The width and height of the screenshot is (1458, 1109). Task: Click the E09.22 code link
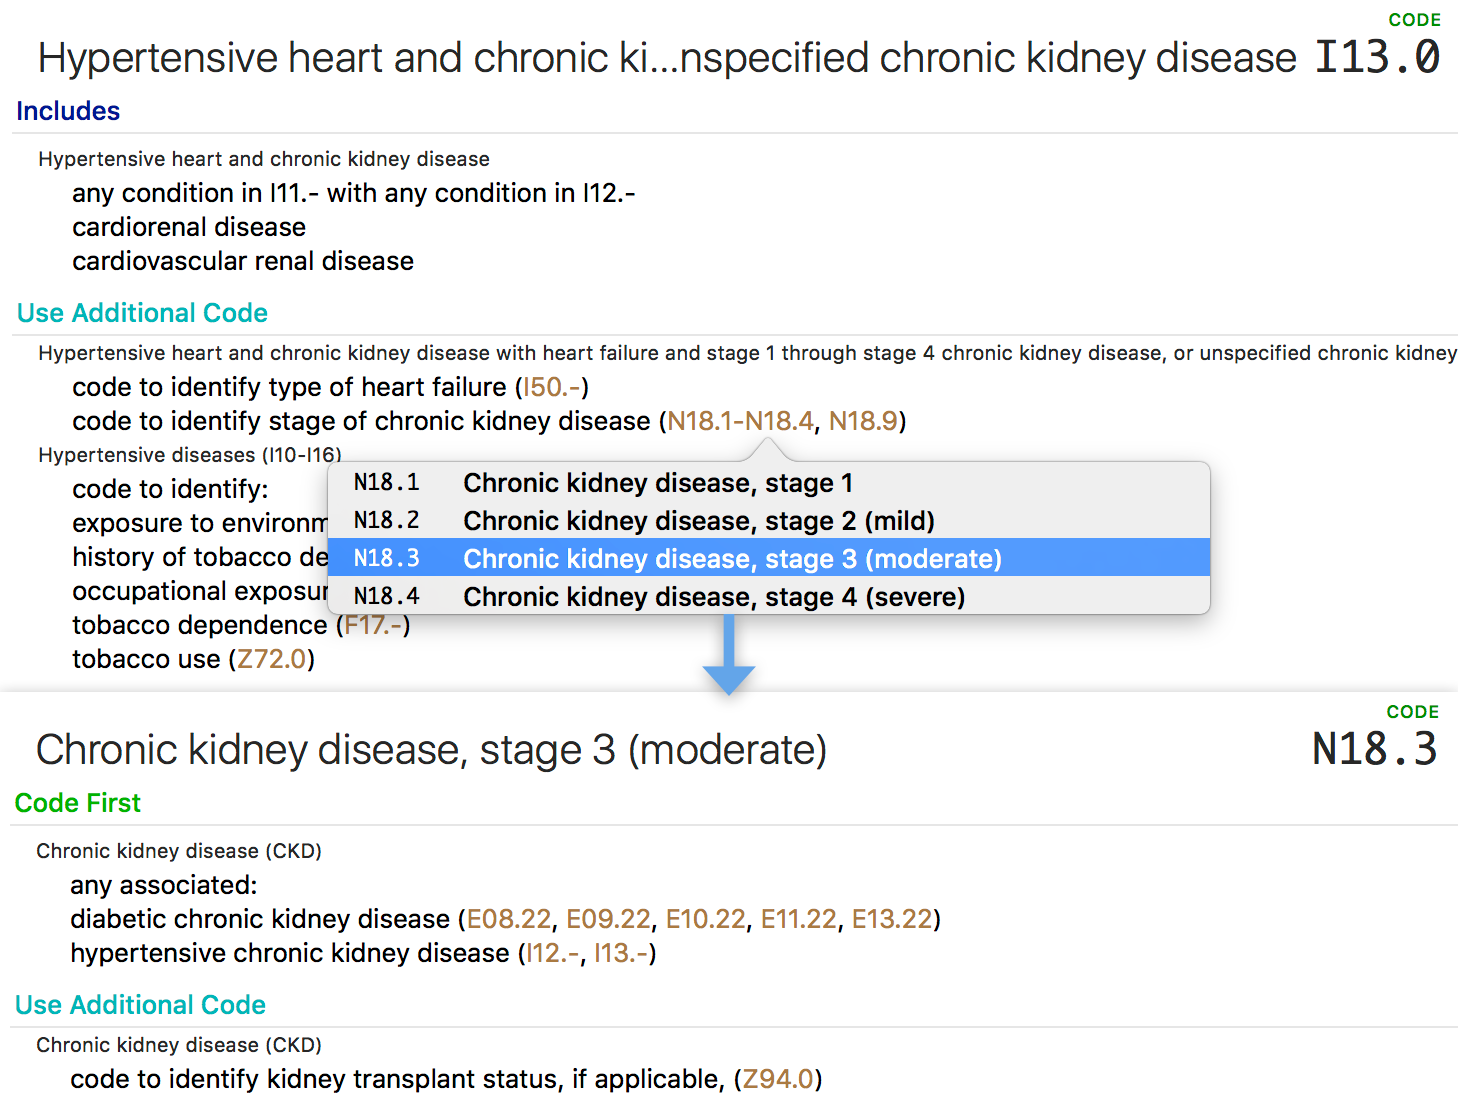pyautogui.click(x=608, y=919)
